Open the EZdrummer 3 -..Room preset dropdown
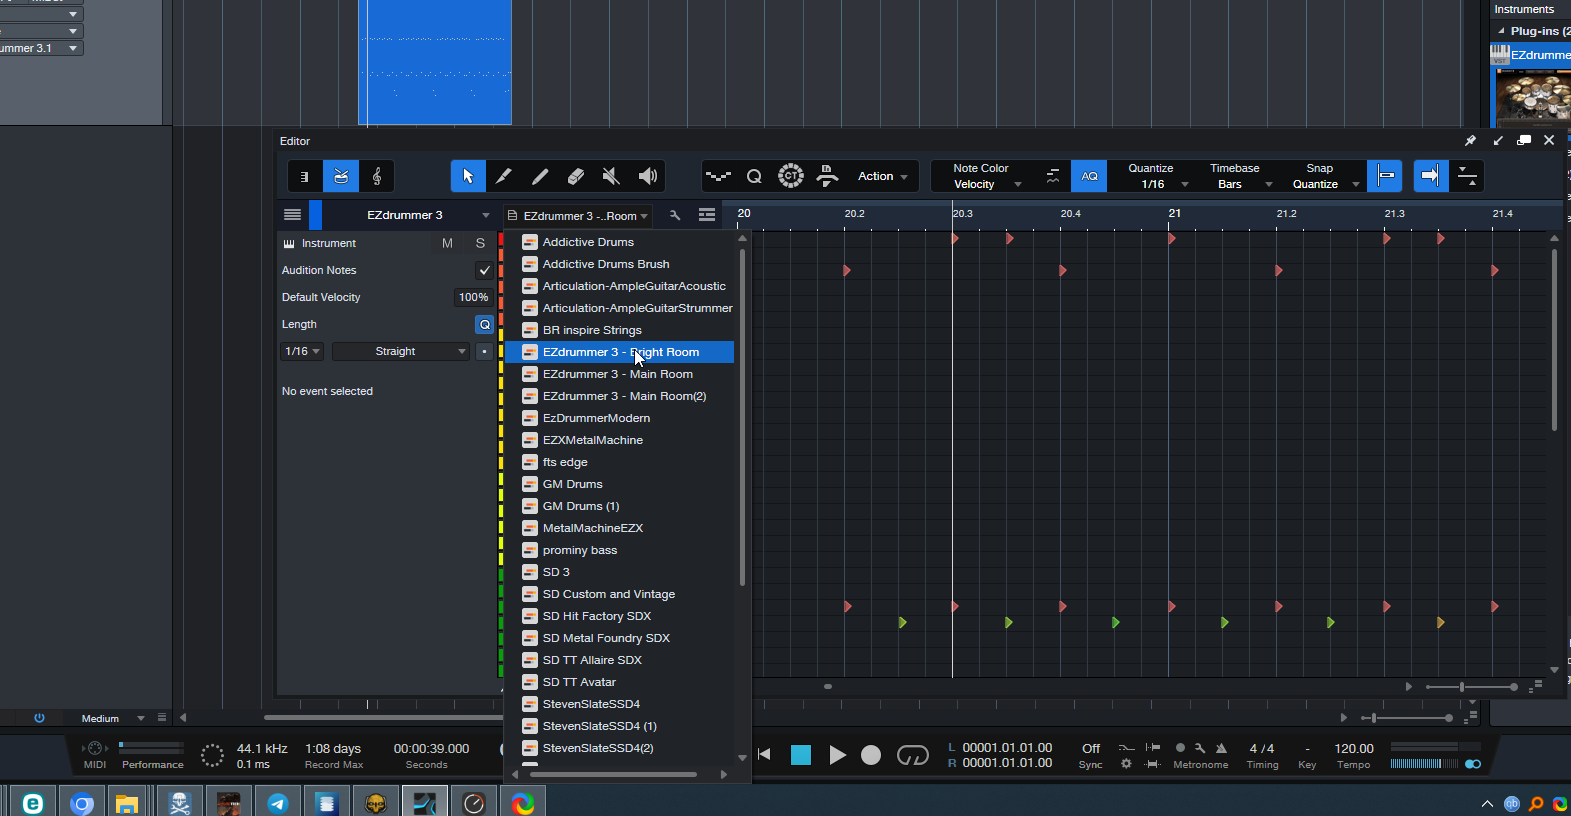 pos(579,215)
